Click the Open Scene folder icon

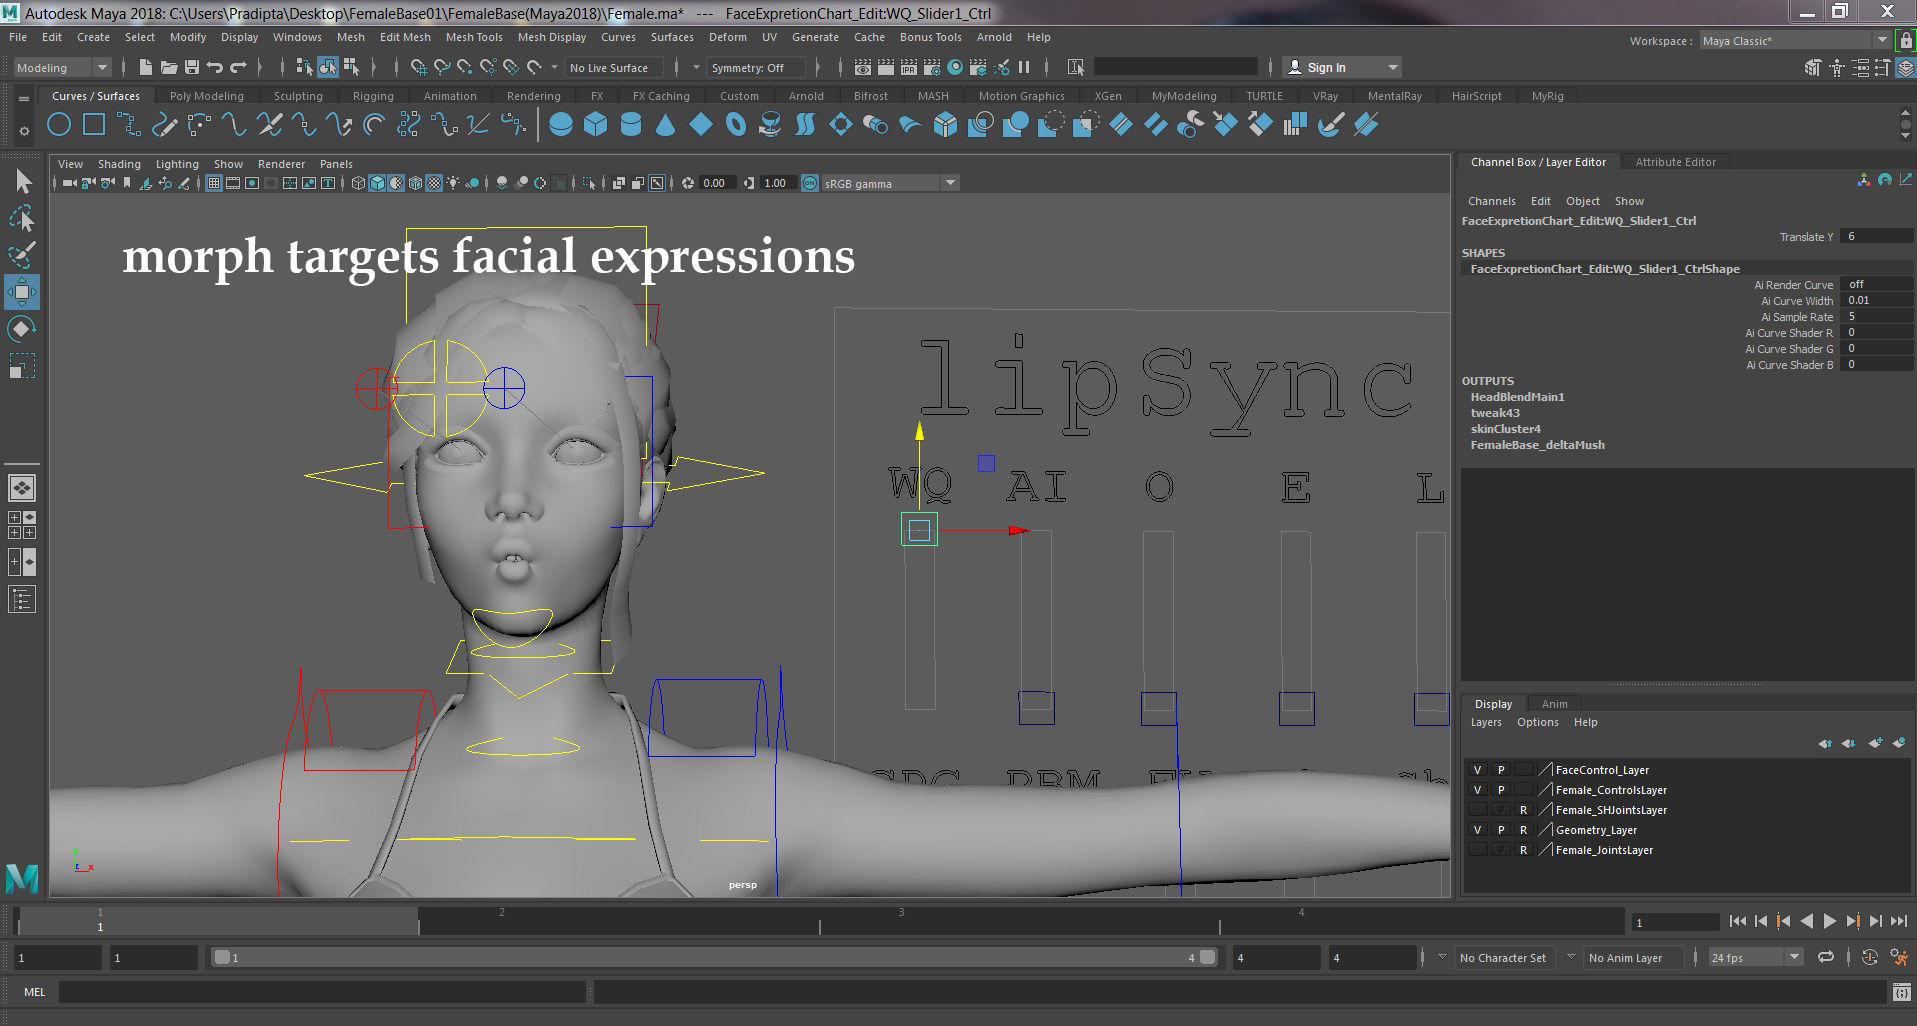pos(168,67)
